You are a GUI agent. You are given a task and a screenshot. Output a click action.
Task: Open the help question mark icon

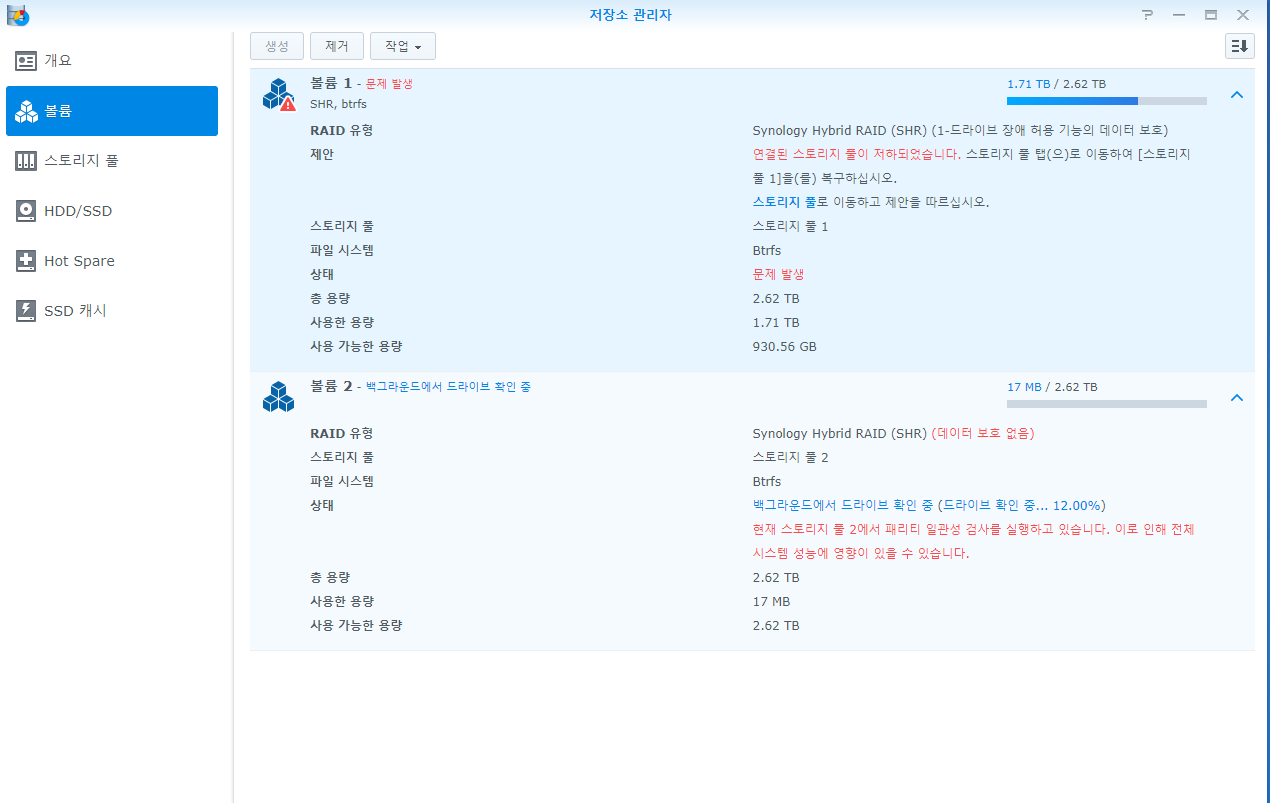[x=1147, y=15]
